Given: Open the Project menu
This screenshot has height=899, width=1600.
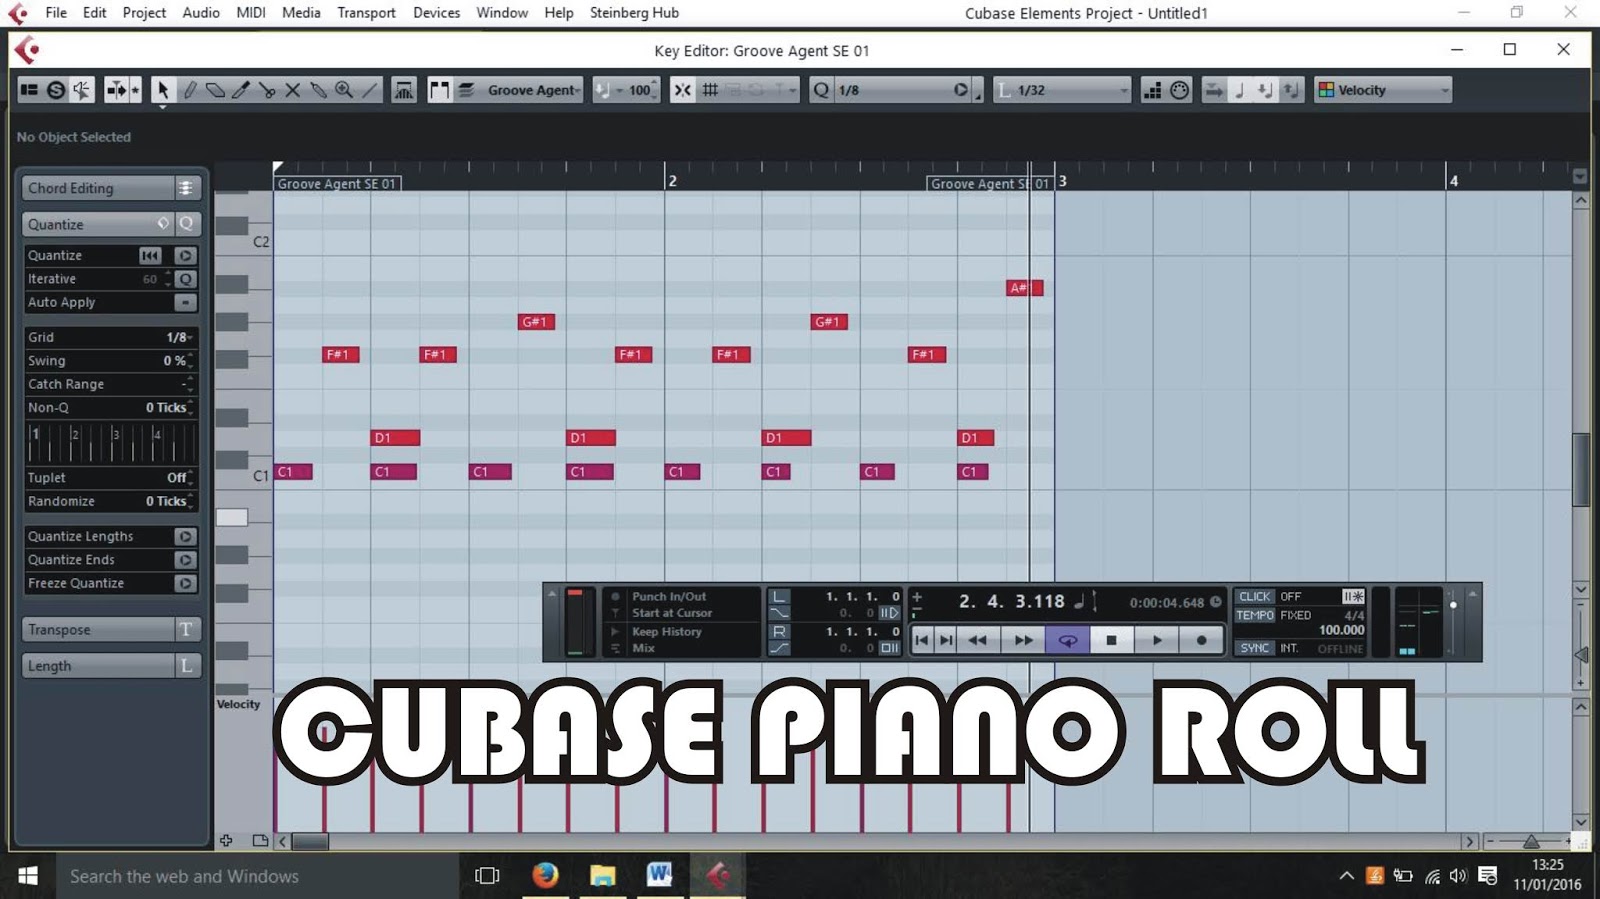Looking at the screenshot, I should point(144,13).
